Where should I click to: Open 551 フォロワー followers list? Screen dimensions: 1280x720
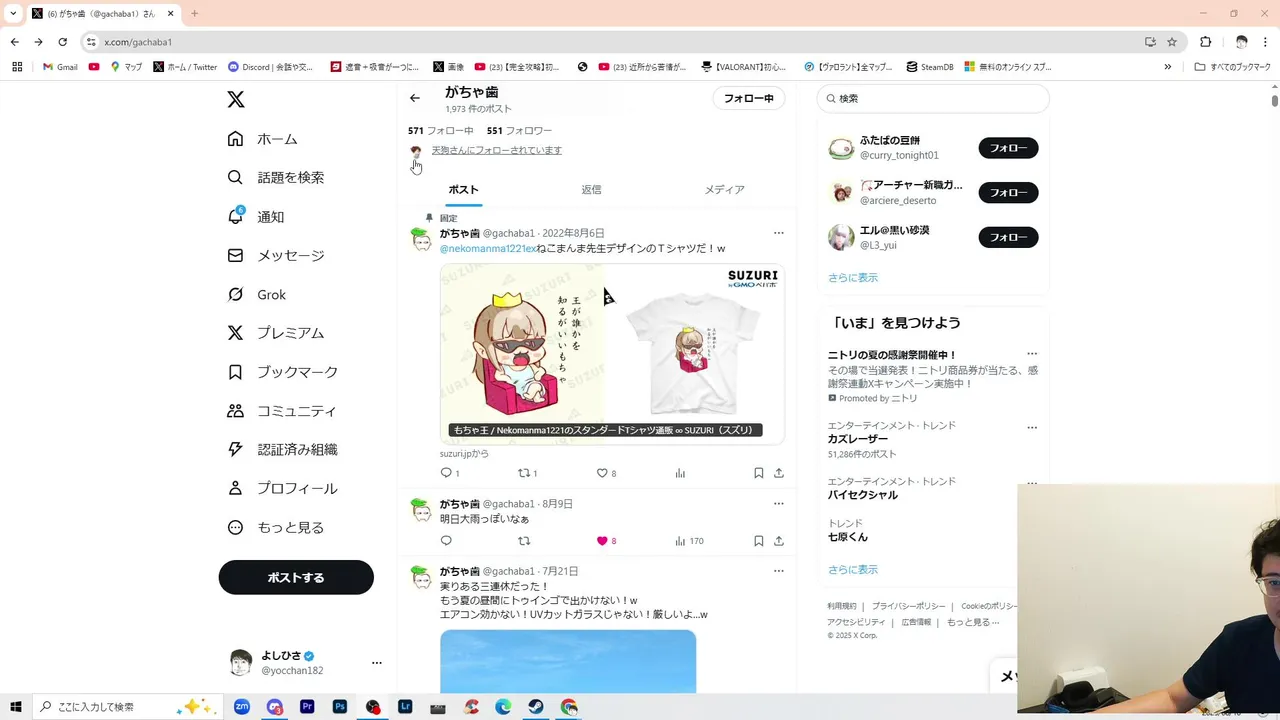[519, 131]
